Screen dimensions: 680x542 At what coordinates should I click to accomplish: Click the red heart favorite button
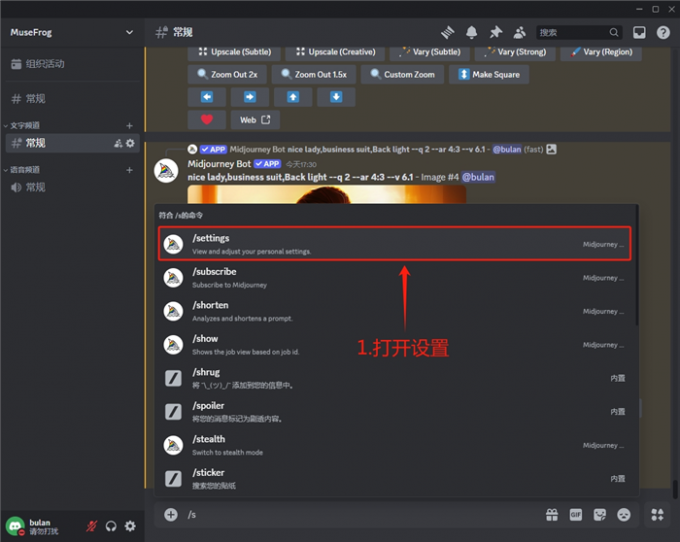(x=207, y=120)
